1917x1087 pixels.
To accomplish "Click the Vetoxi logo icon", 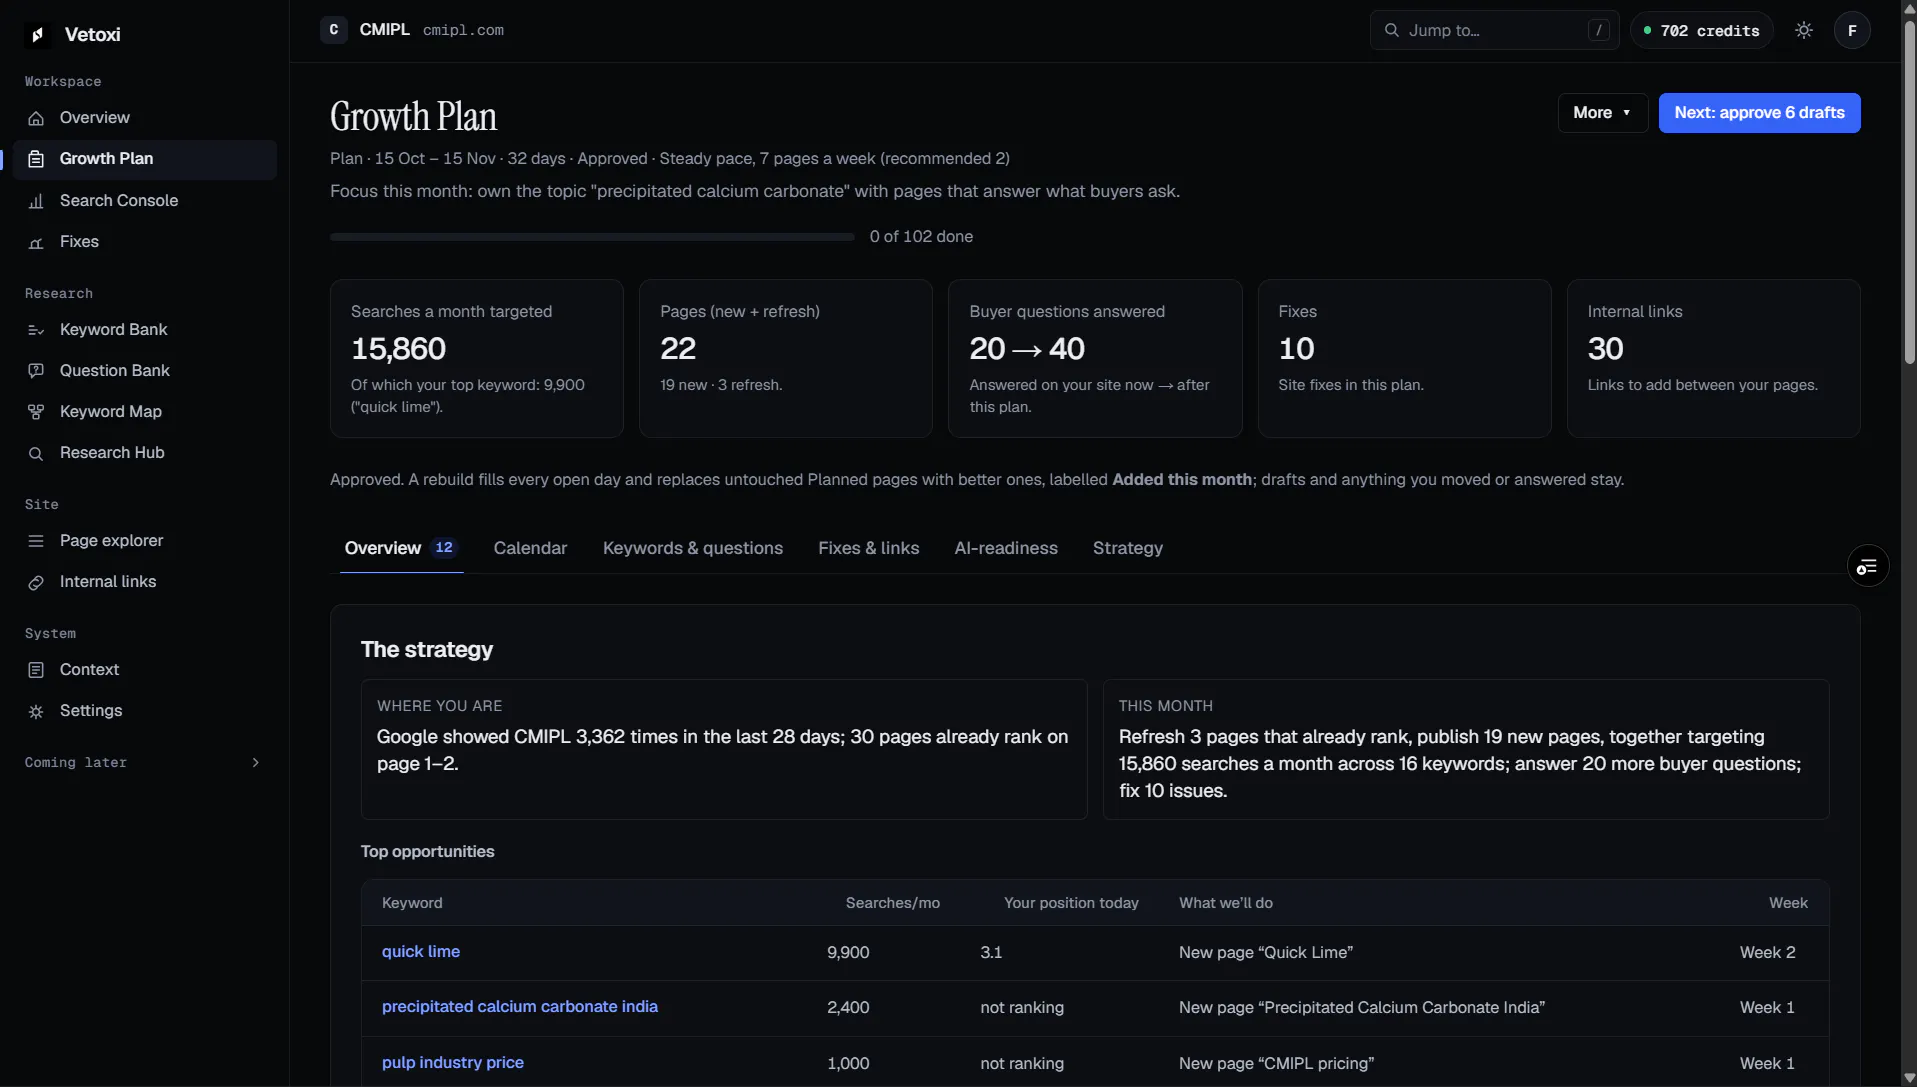I will click(37, 35).
